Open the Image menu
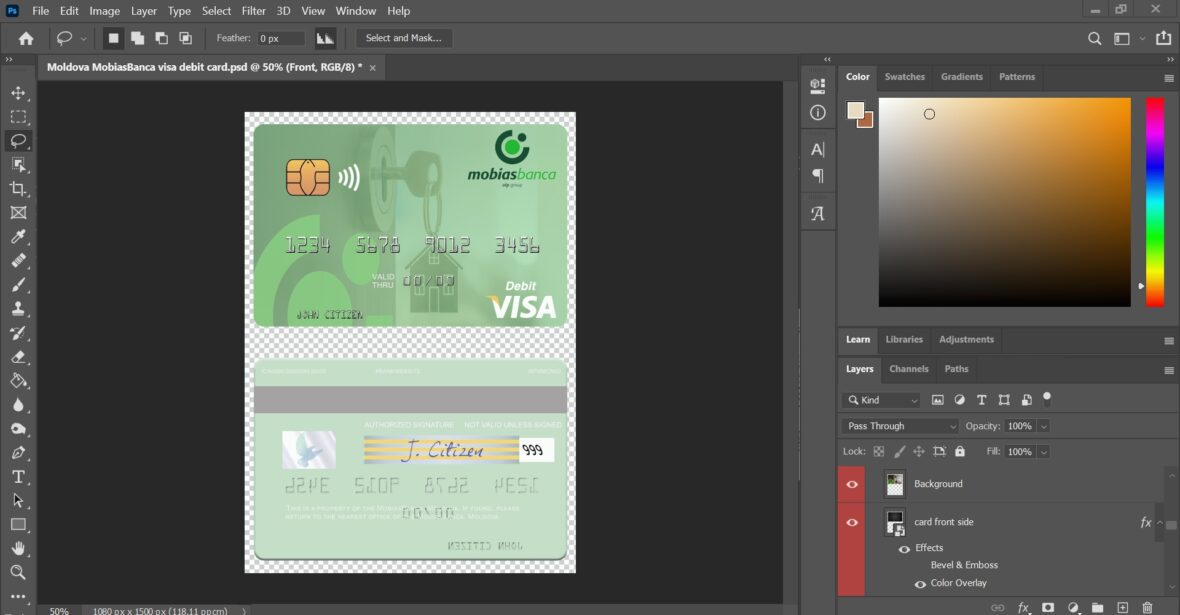Viewport: 1180px width, 615px height. click(x=105, y=11)
